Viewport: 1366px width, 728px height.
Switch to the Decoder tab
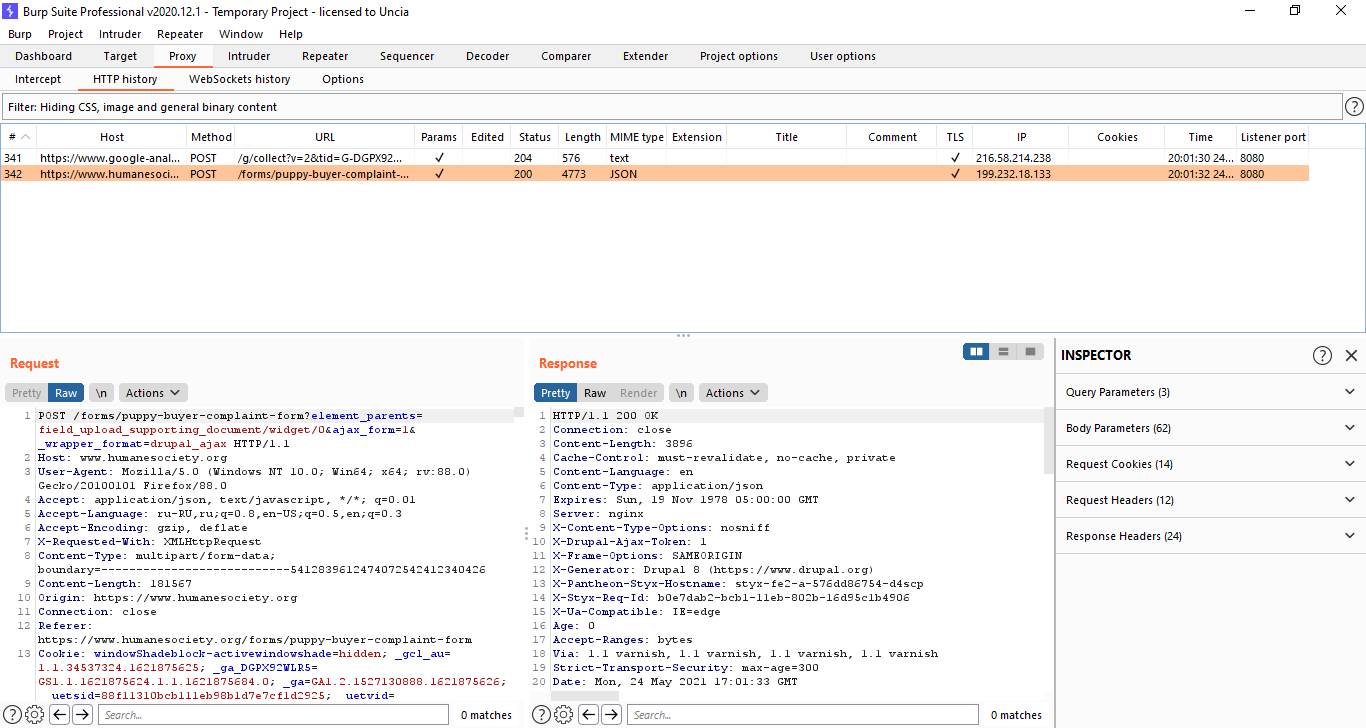[488, 56]
